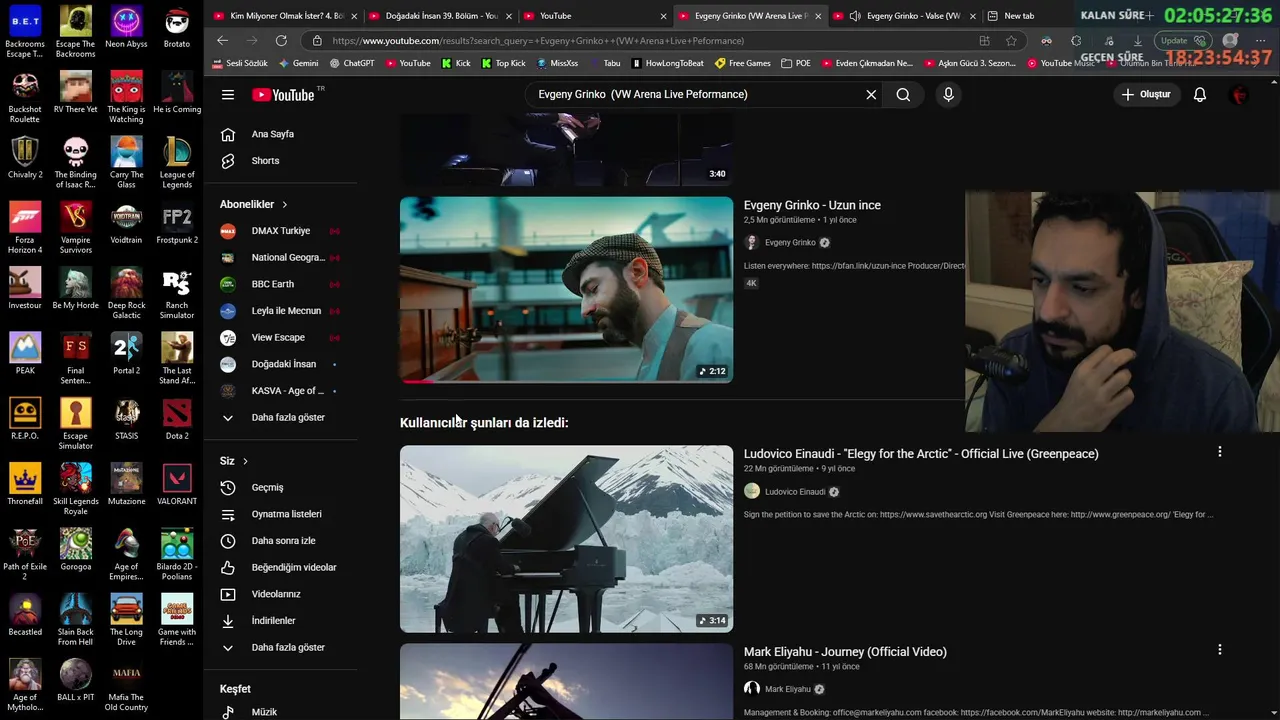This screenshot has height=720, width=1280.
Task: Launch the Neon Abyss desktop icon
Action: click(126, 27)
